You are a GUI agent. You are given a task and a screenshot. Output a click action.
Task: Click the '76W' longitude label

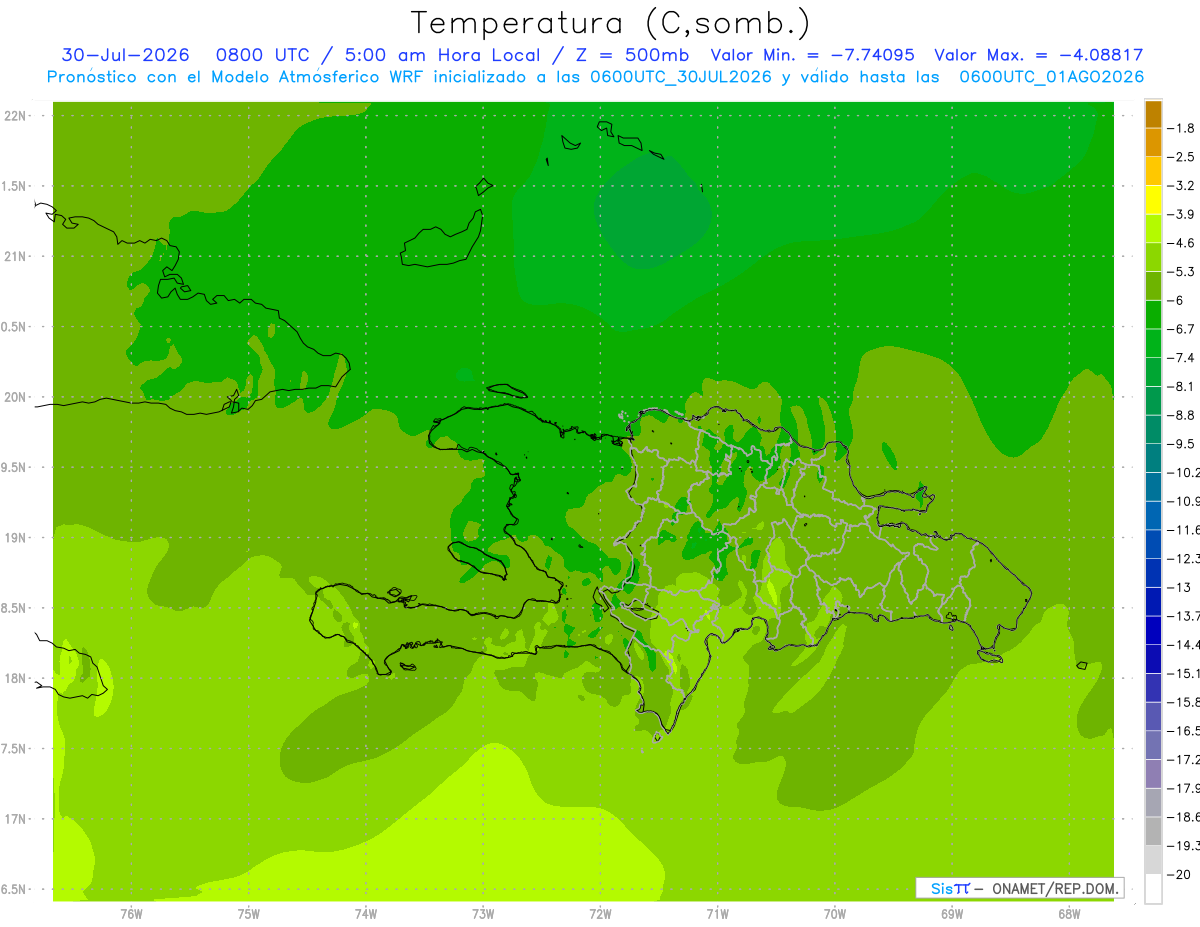tap(131, 914)
